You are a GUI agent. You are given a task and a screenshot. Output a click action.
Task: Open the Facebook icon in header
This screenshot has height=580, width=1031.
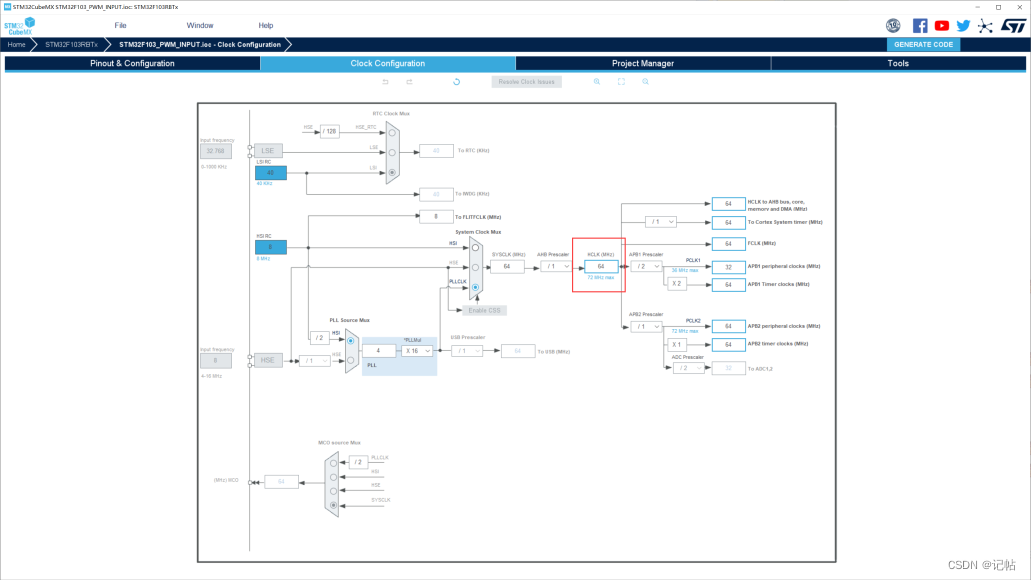pos(920,26)
